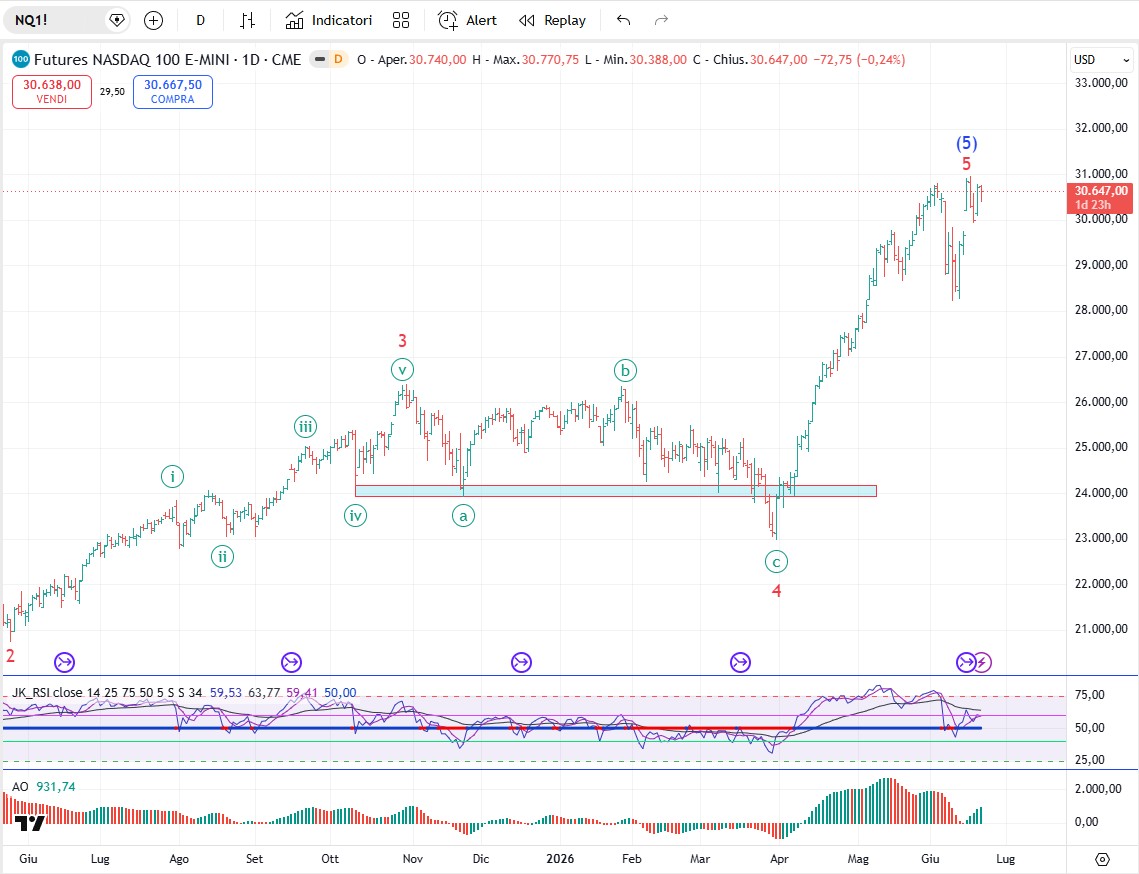Viewport: 1139px width, 874px height.
Task: Select the circled a wave label
Action: [x=463, y=516]
